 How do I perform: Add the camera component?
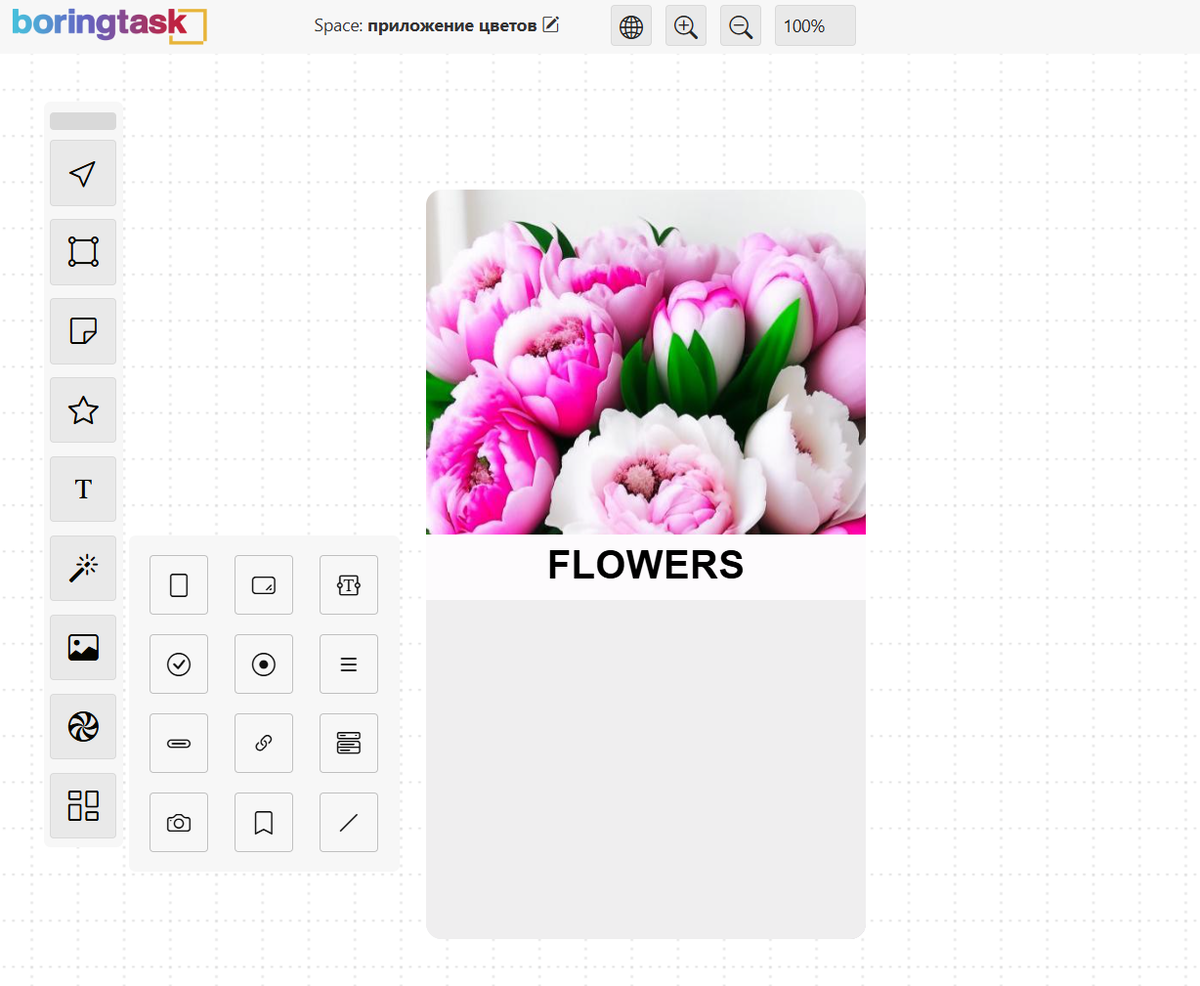tap(179, 823)
